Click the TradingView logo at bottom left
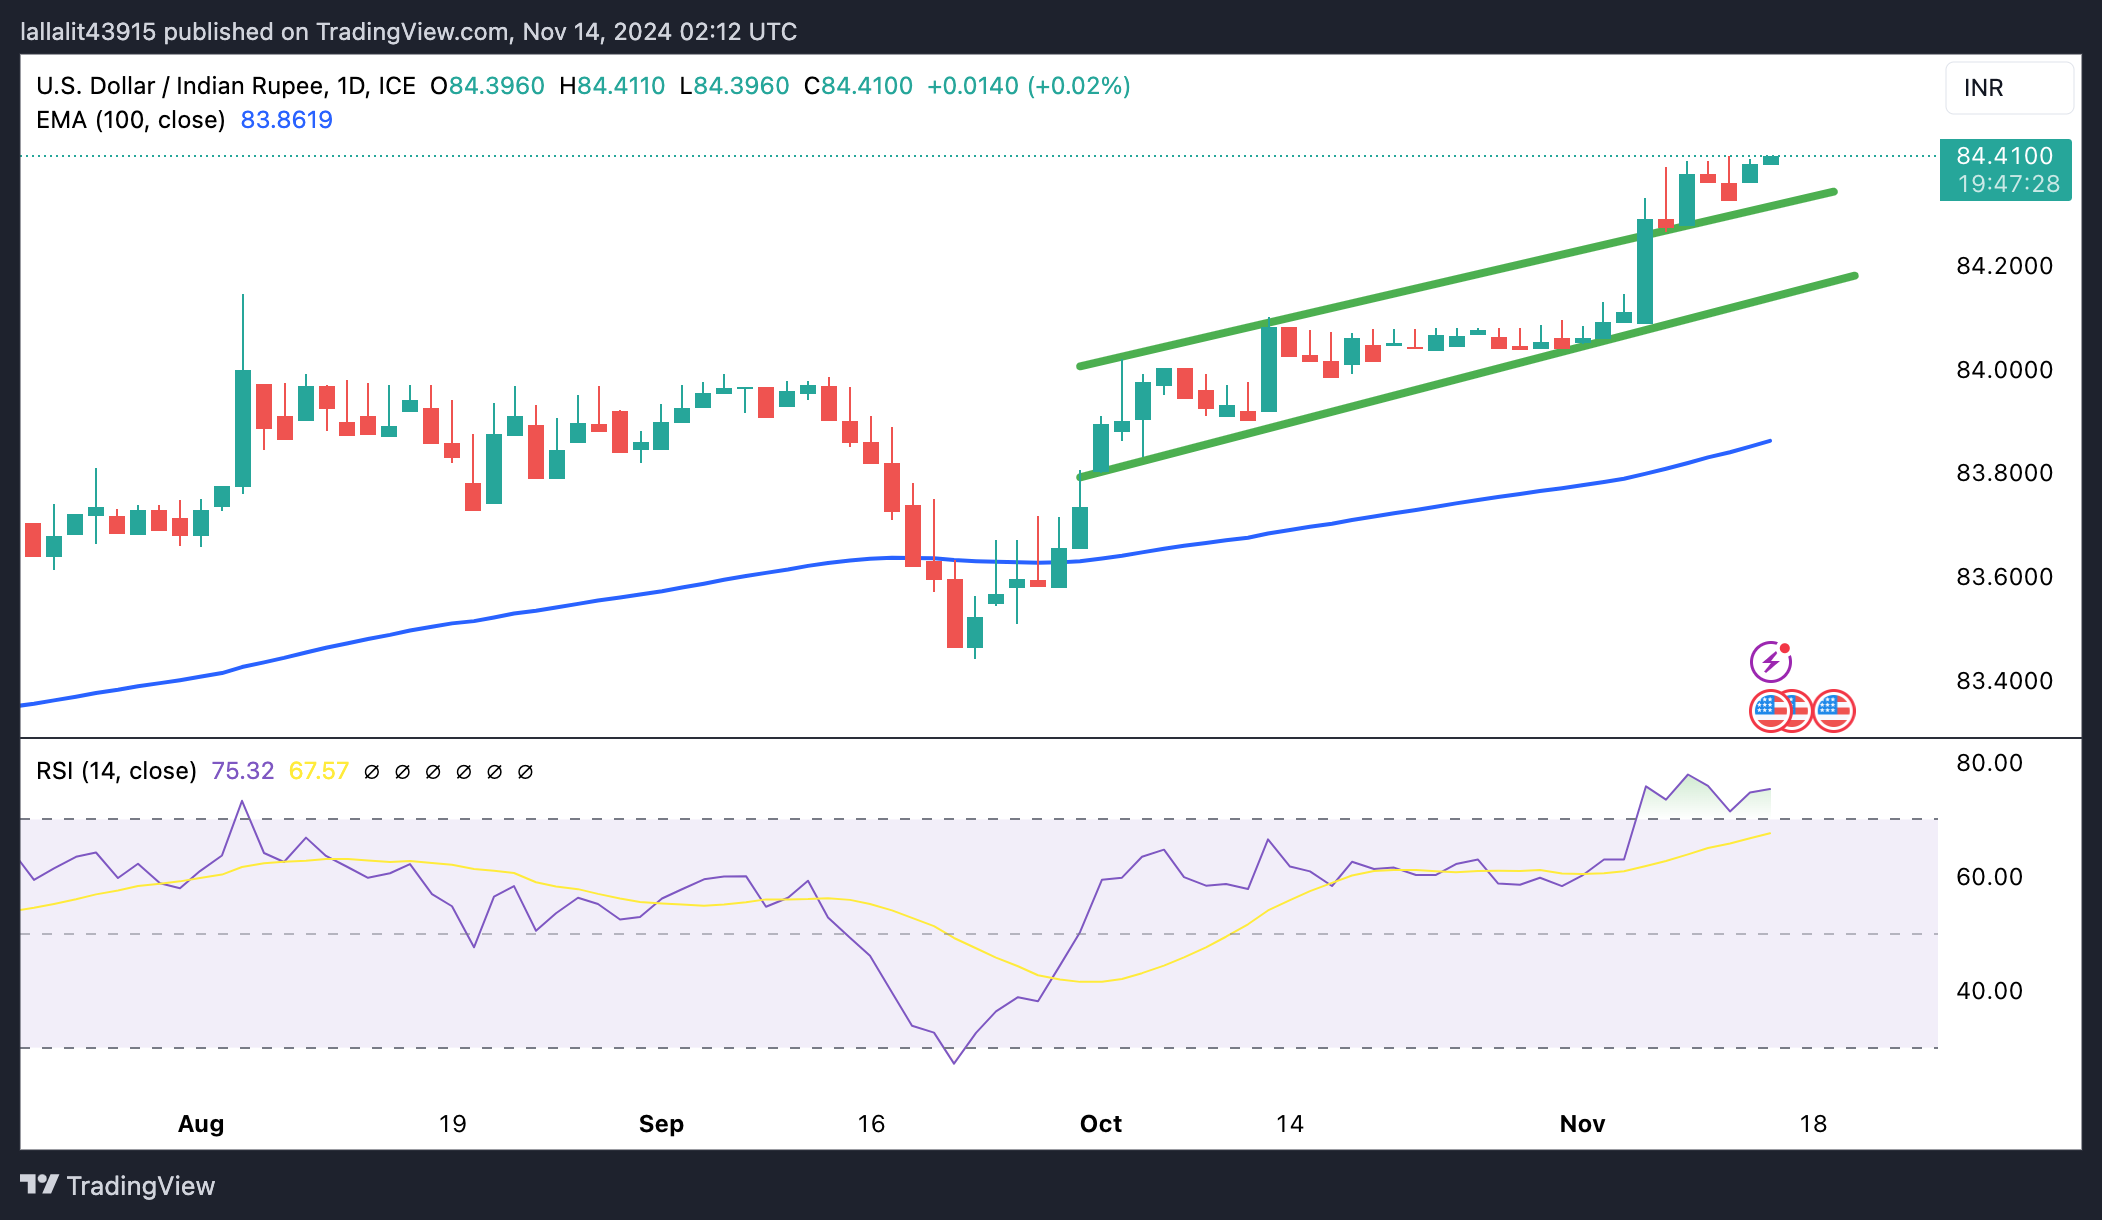The height and width of the screenshot is (1220, 2102). (x=118, y=1185)
